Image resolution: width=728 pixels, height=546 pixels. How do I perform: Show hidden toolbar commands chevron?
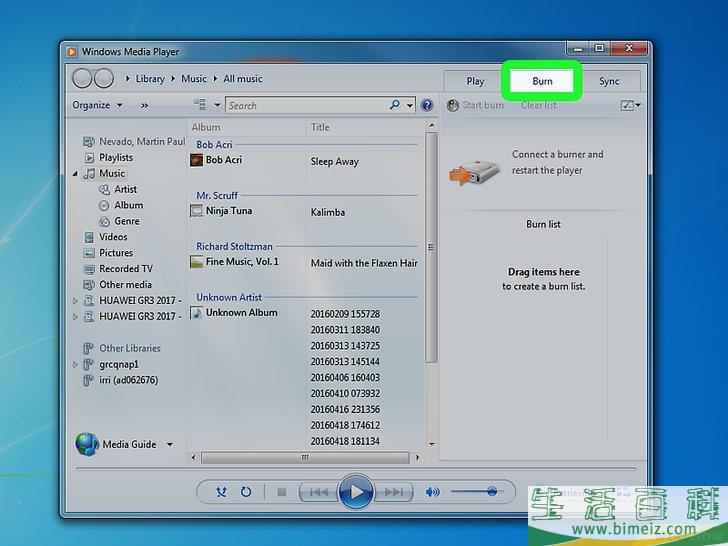click(x=144, y=105)
